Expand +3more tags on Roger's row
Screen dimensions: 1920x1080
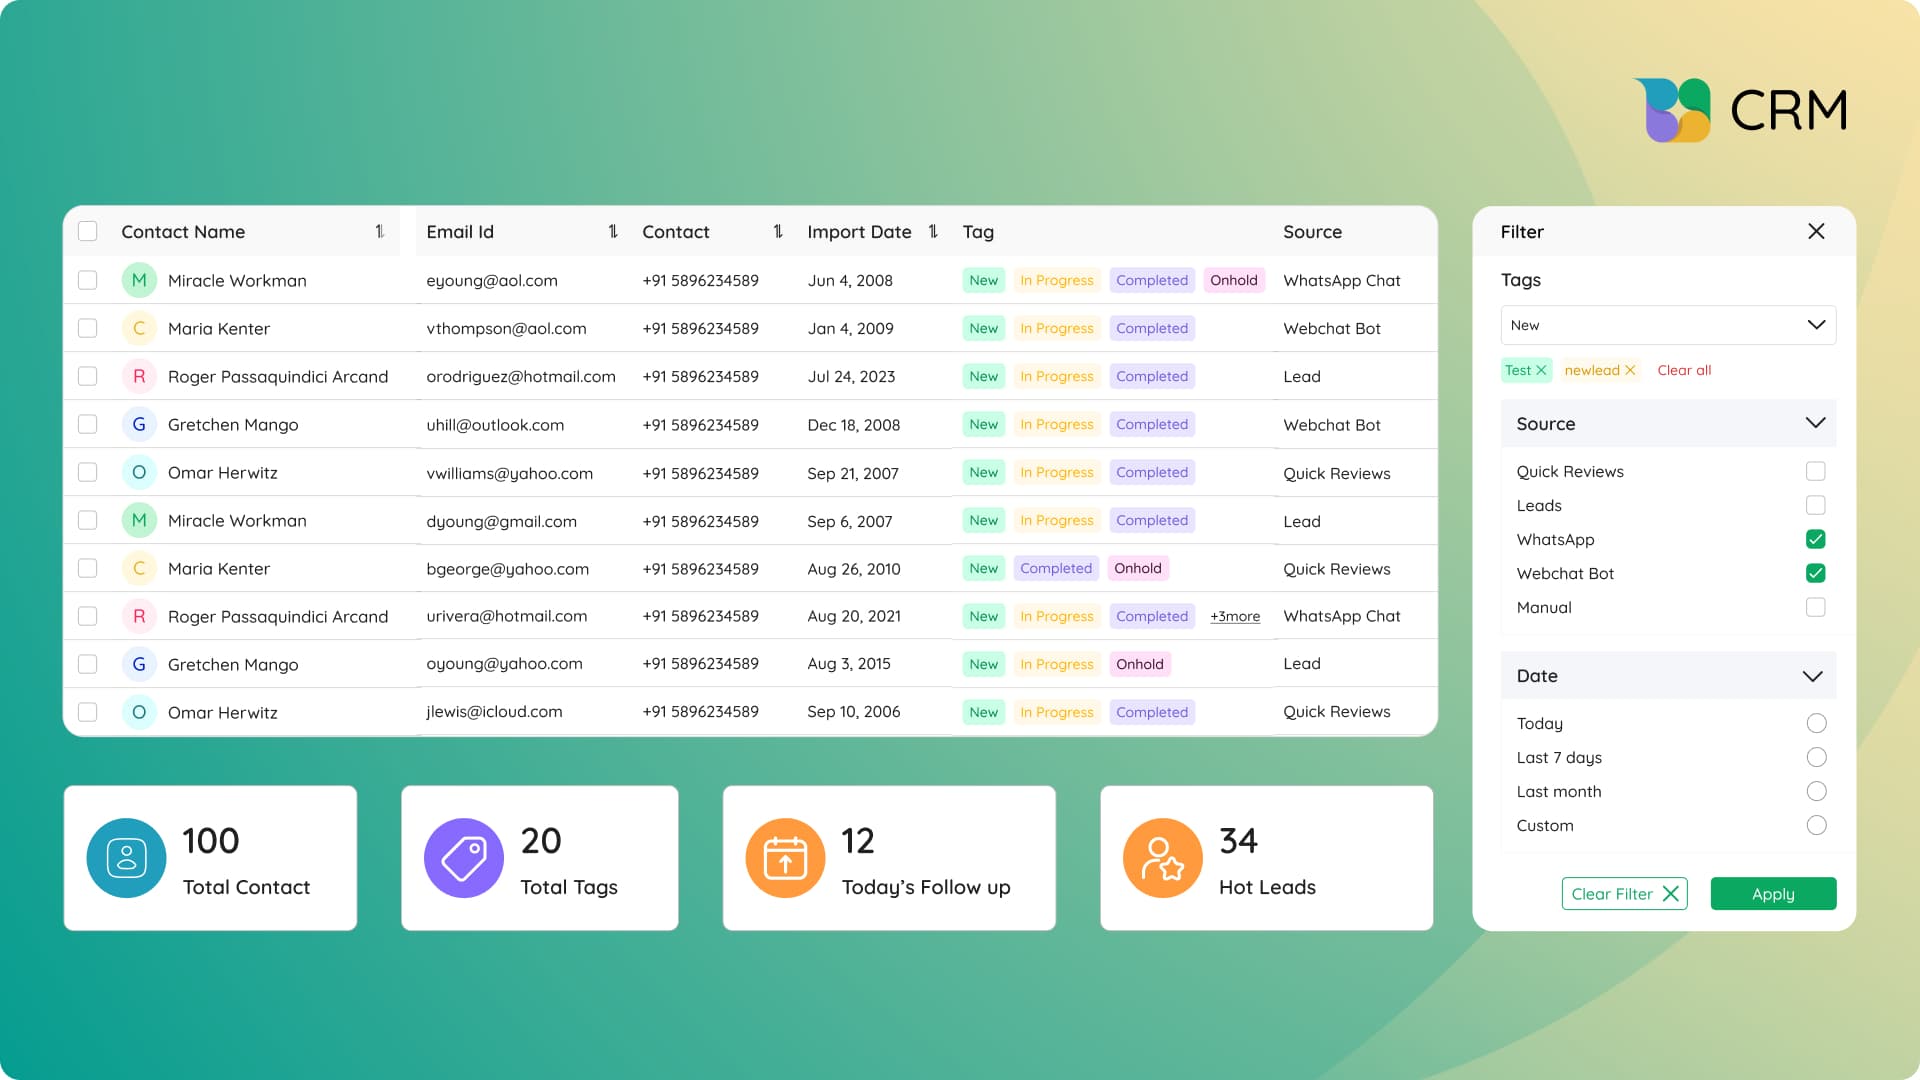[1234, 616]
